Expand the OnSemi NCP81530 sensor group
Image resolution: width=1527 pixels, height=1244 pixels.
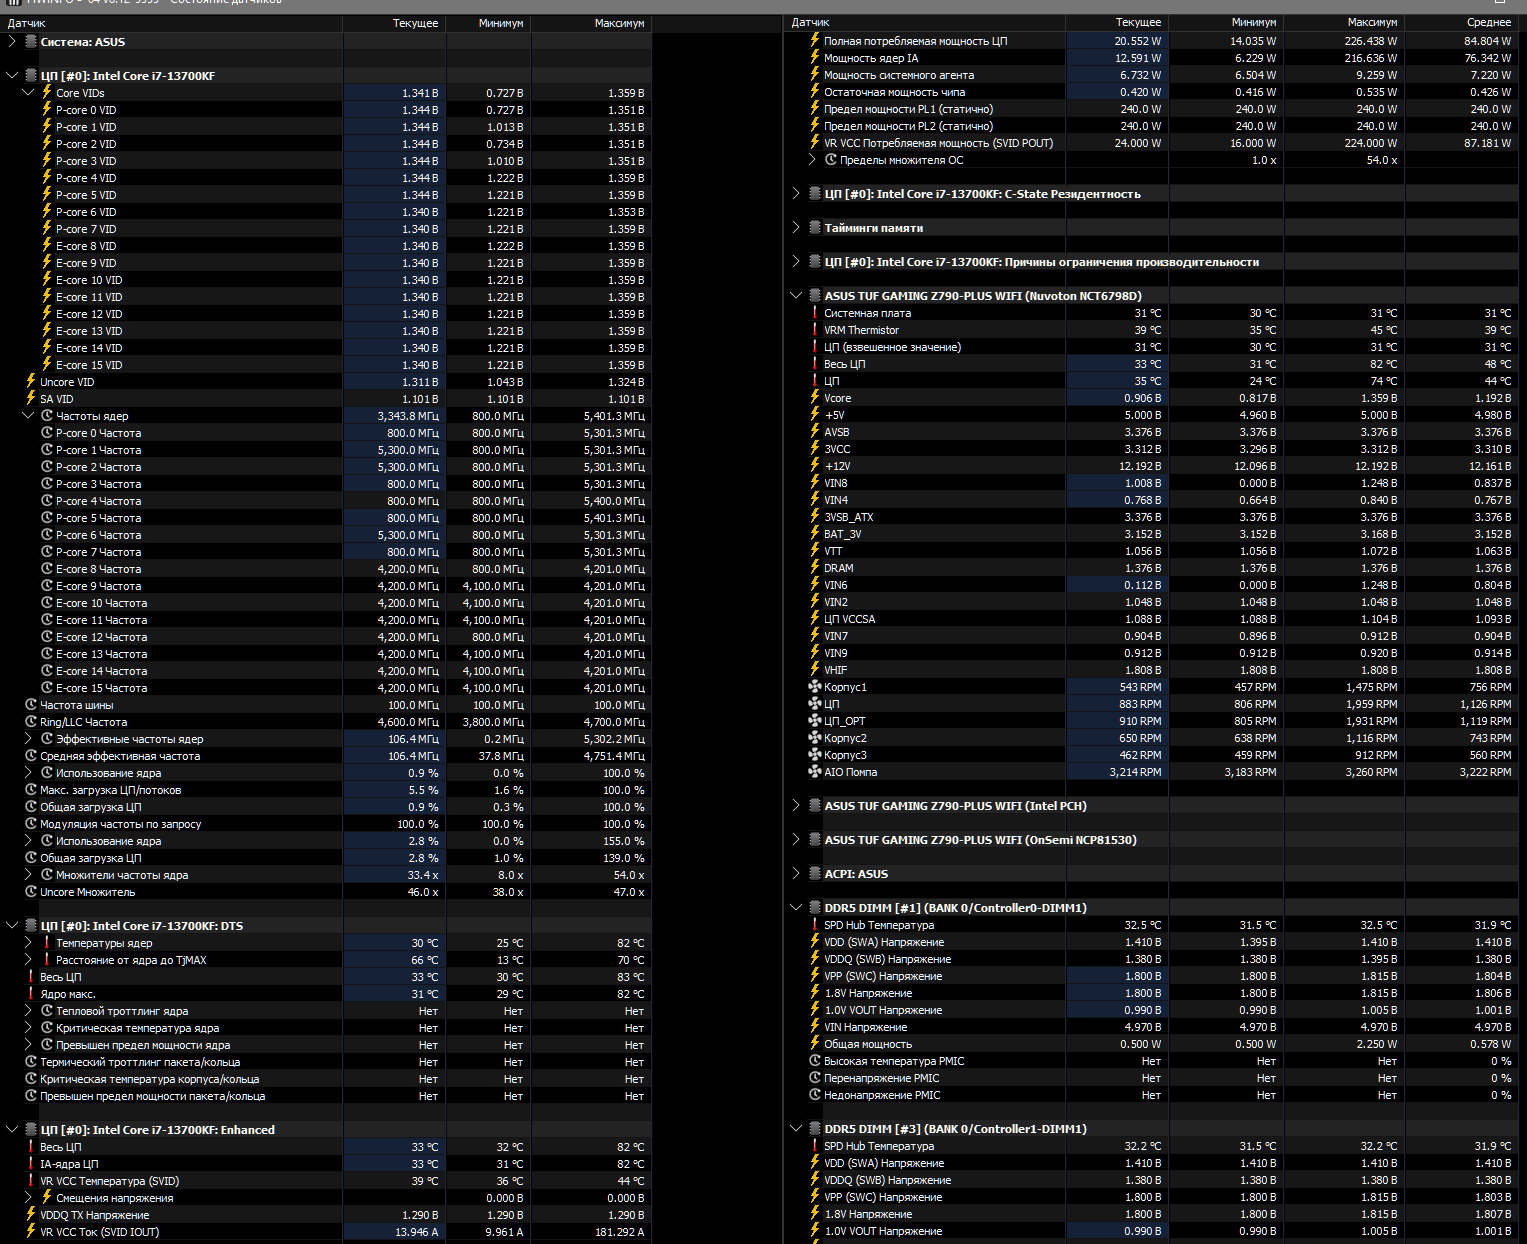click(796, 840)
